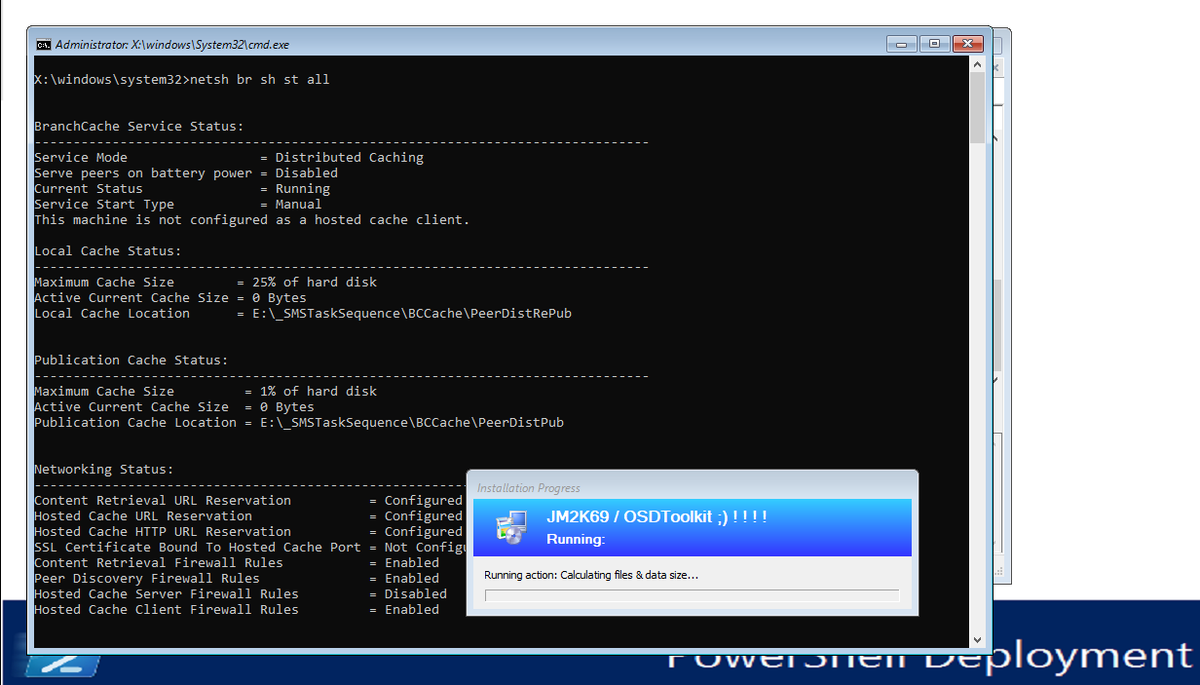Click the "Serve peers on battery power" line

point(186,173)
